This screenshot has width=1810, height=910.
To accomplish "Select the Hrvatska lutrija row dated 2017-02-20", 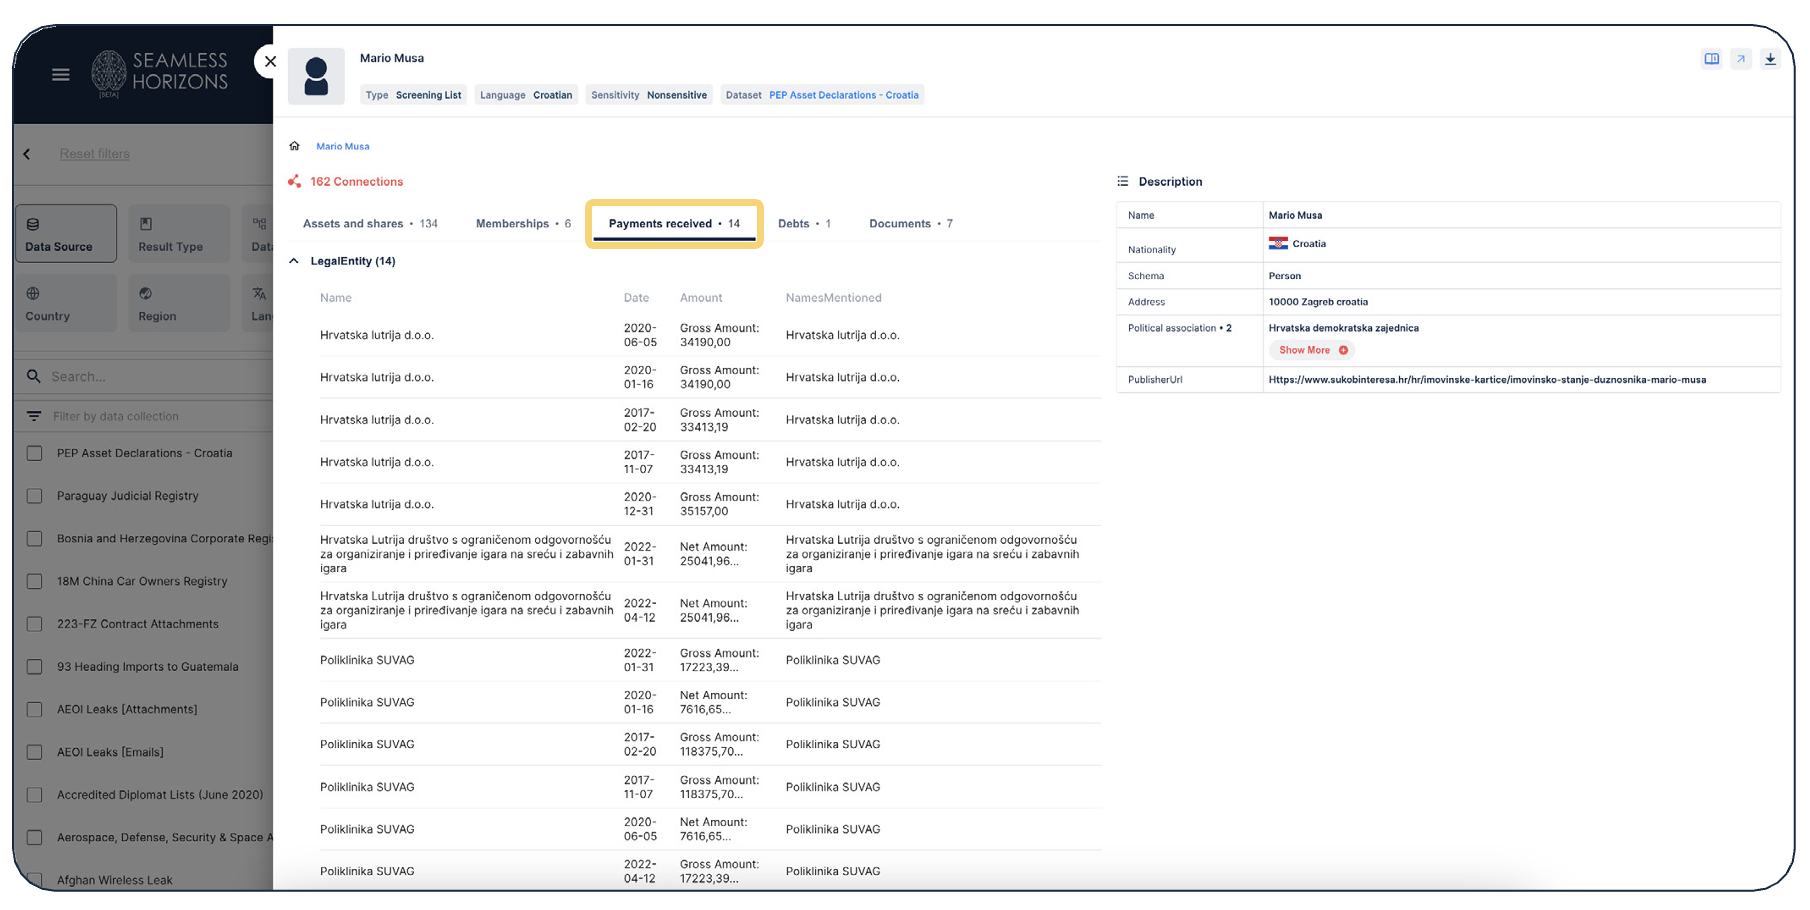I will [x=710, y=420].
